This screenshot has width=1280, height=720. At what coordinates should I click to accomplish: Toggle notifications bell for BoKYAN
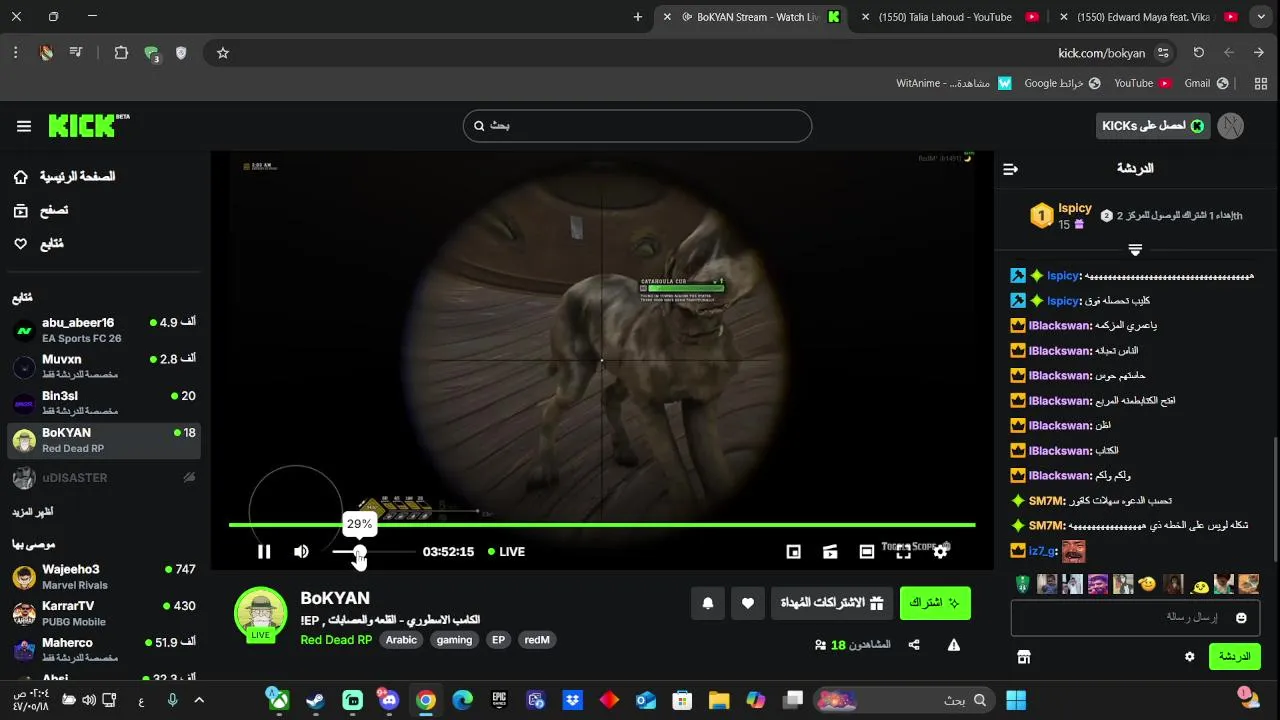click(x=708, y=603)
